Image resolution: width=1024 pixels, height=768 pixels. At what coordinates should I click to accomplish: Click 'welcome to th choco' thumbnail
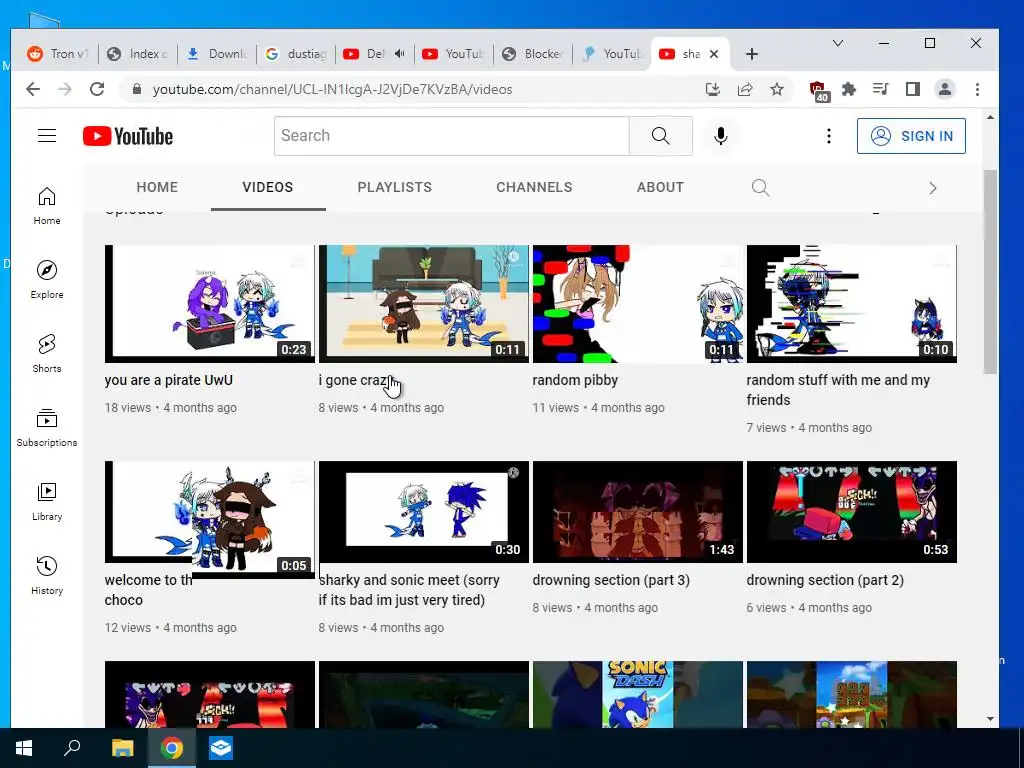click(x=210, y=519)
